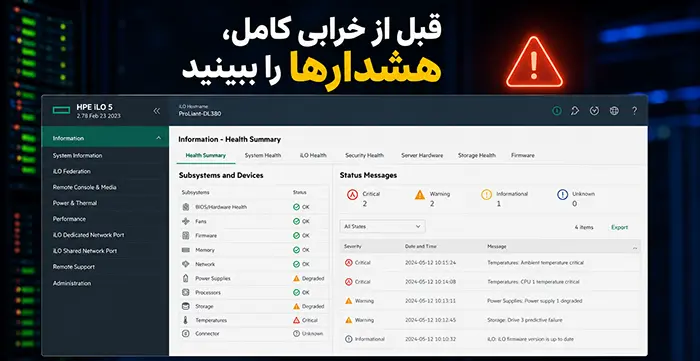Click the Firmware subsystem icon
Viewport: 700px width, 361px height.
186,236
